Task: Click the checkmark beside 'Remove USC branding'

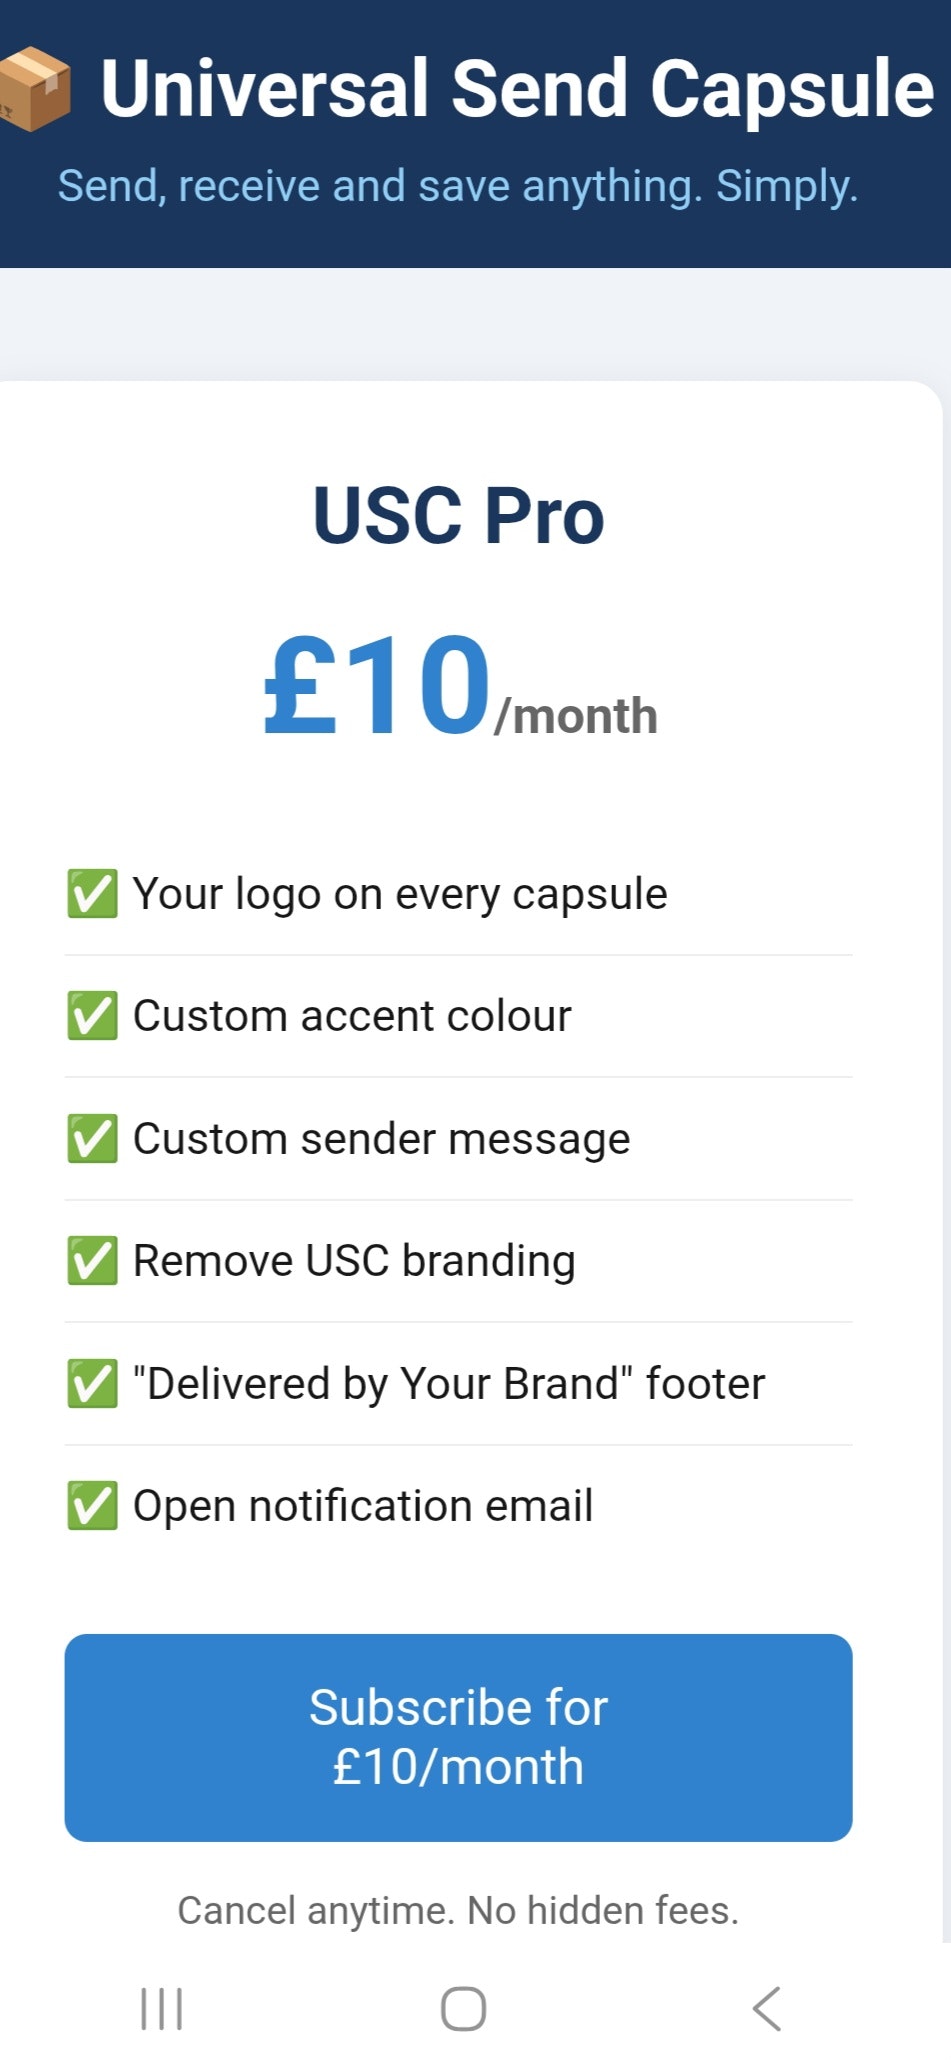Action: [91, 1259]
